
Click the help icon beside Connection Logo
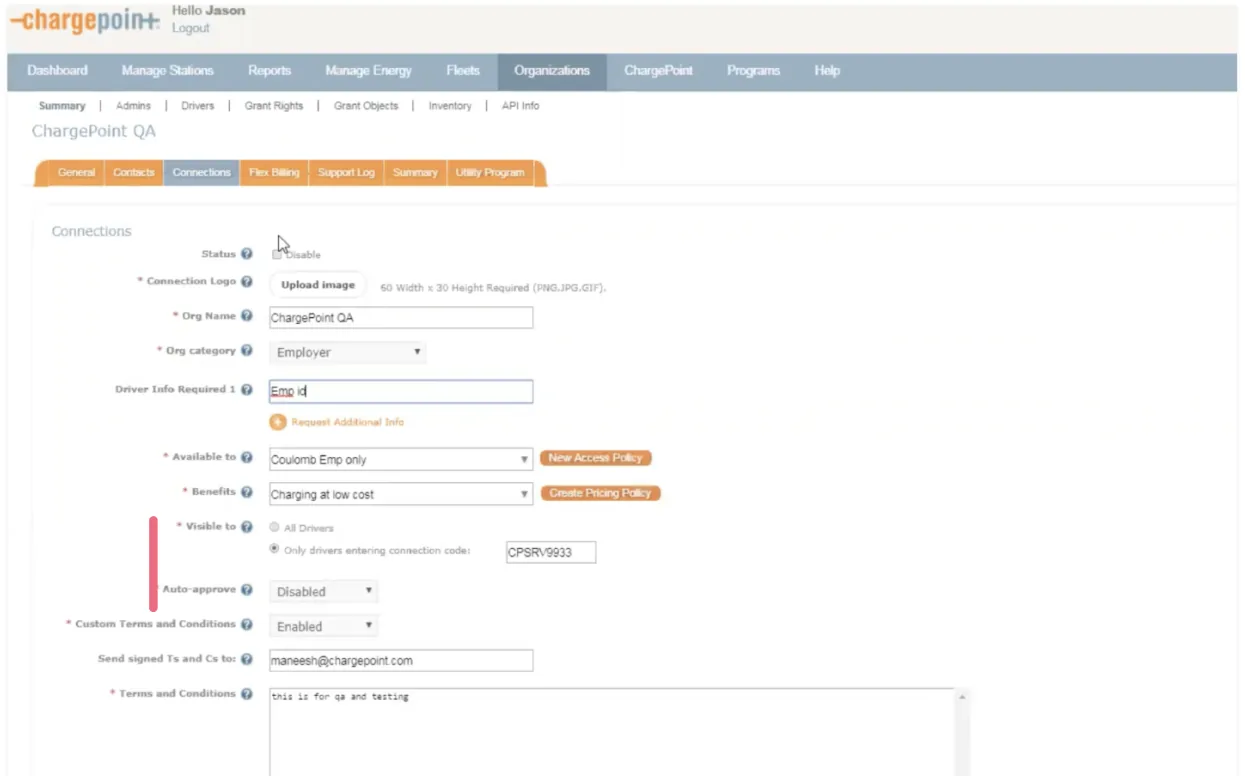[x=246, y=282]
